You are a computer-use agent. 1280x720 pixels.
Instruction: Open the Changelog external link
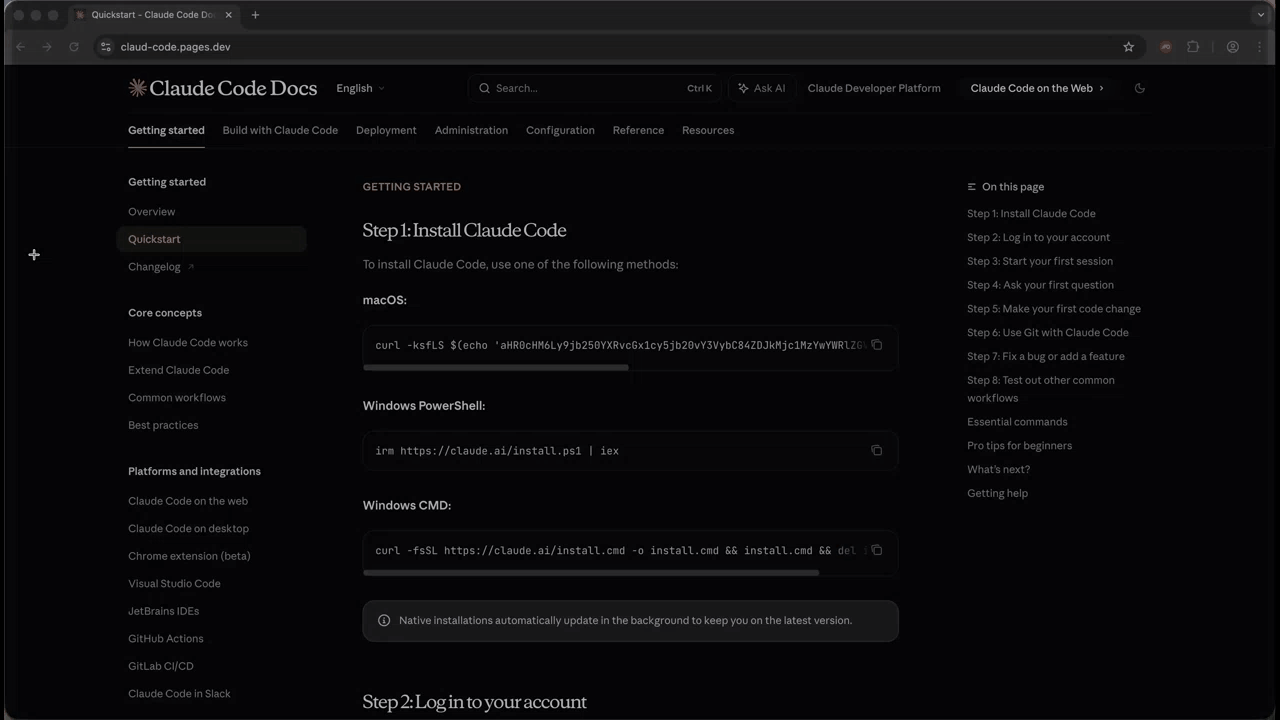click(x=154, y=266)
